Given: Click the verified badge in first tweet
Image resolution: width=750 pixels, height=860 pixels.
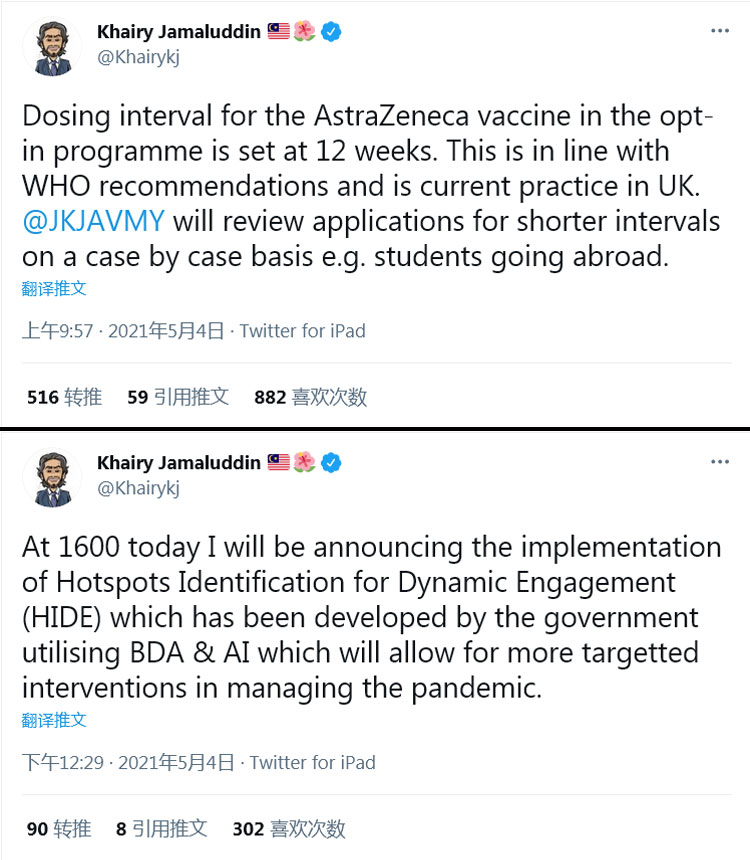Looking at the screenshot, I should pos(331,31).
